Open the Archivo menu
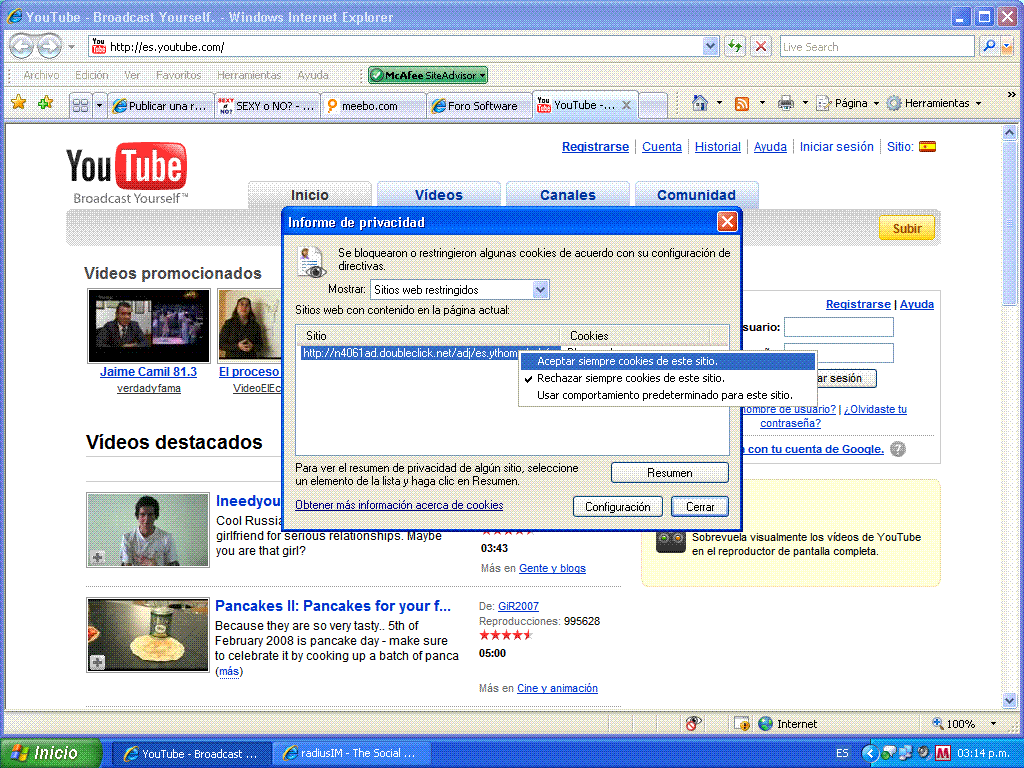The width and height of the screenshot is (1024, 768). [41, 75]
